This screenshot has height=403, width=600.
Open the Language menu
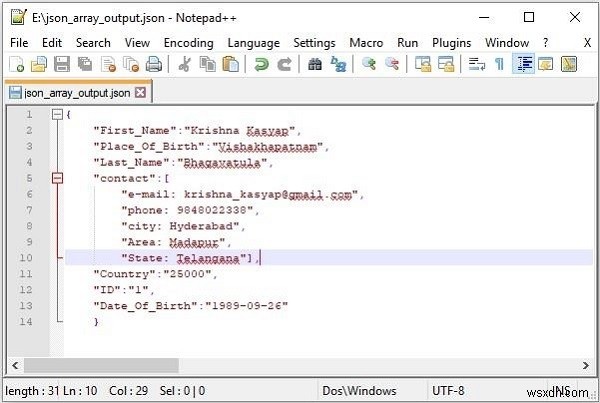pos(254,43)
